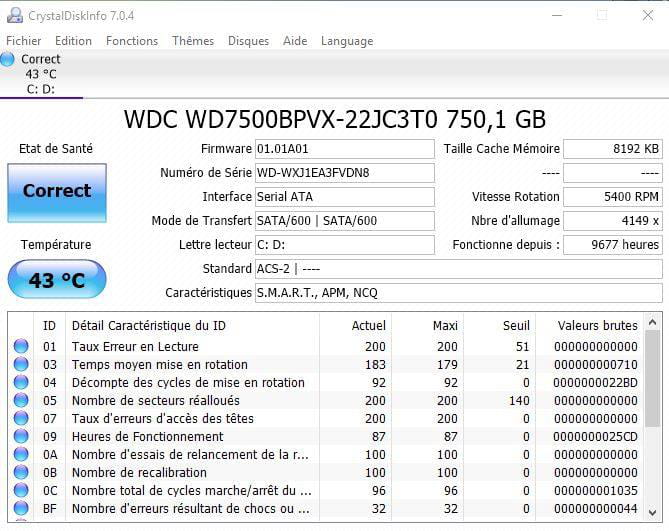This screenshot has height=531, width=669.
Task: Click raw value 0000000025CD
Action: [x=596, y=437]
